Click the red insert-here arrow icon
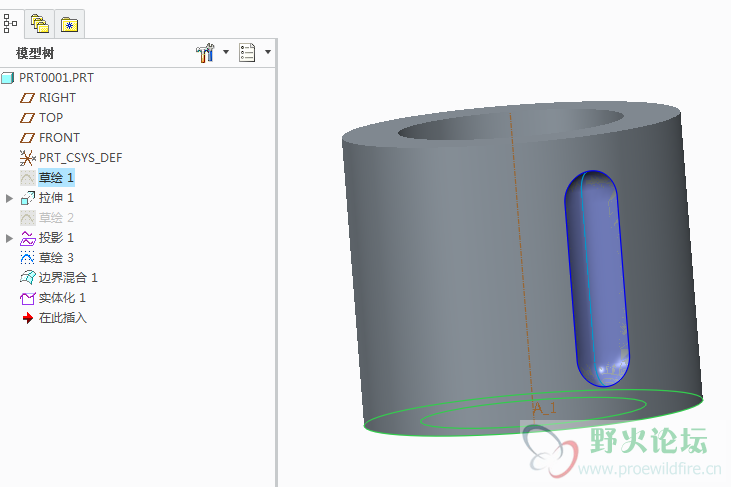Image resolution: width=731 pixels, height=487 pixels. click(28, 318)
